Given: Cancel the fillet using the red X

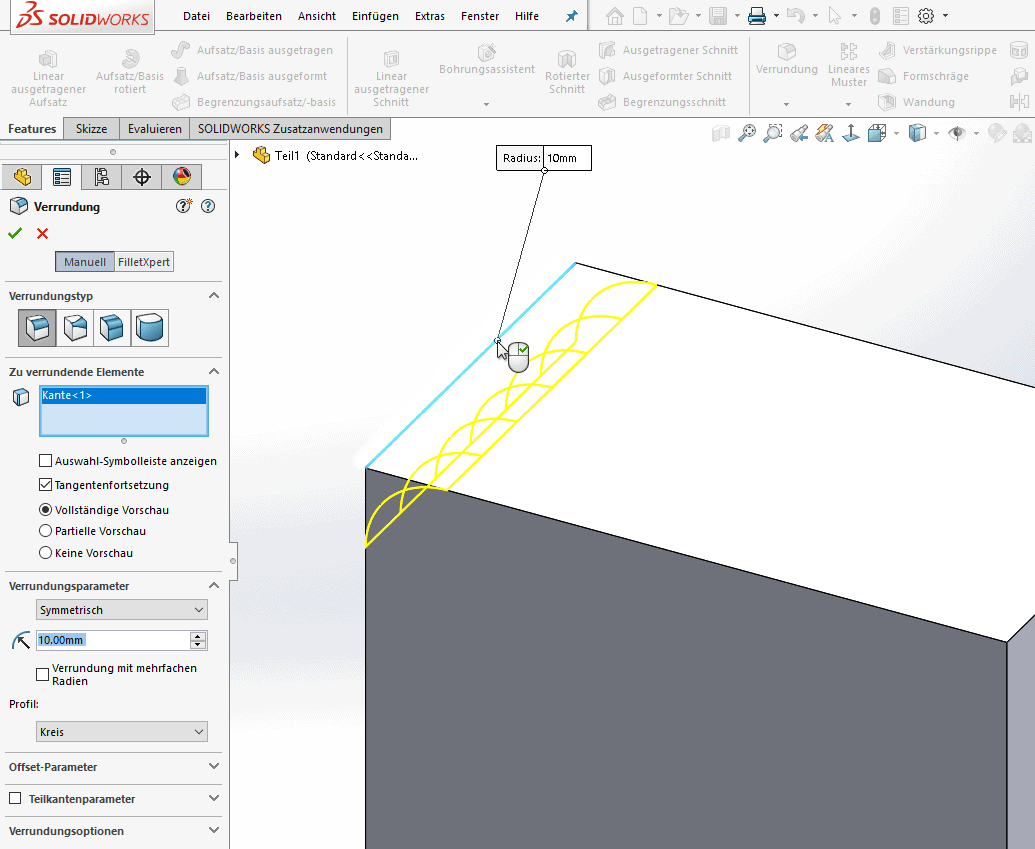Looking at the screenshot, I should 40,233.
